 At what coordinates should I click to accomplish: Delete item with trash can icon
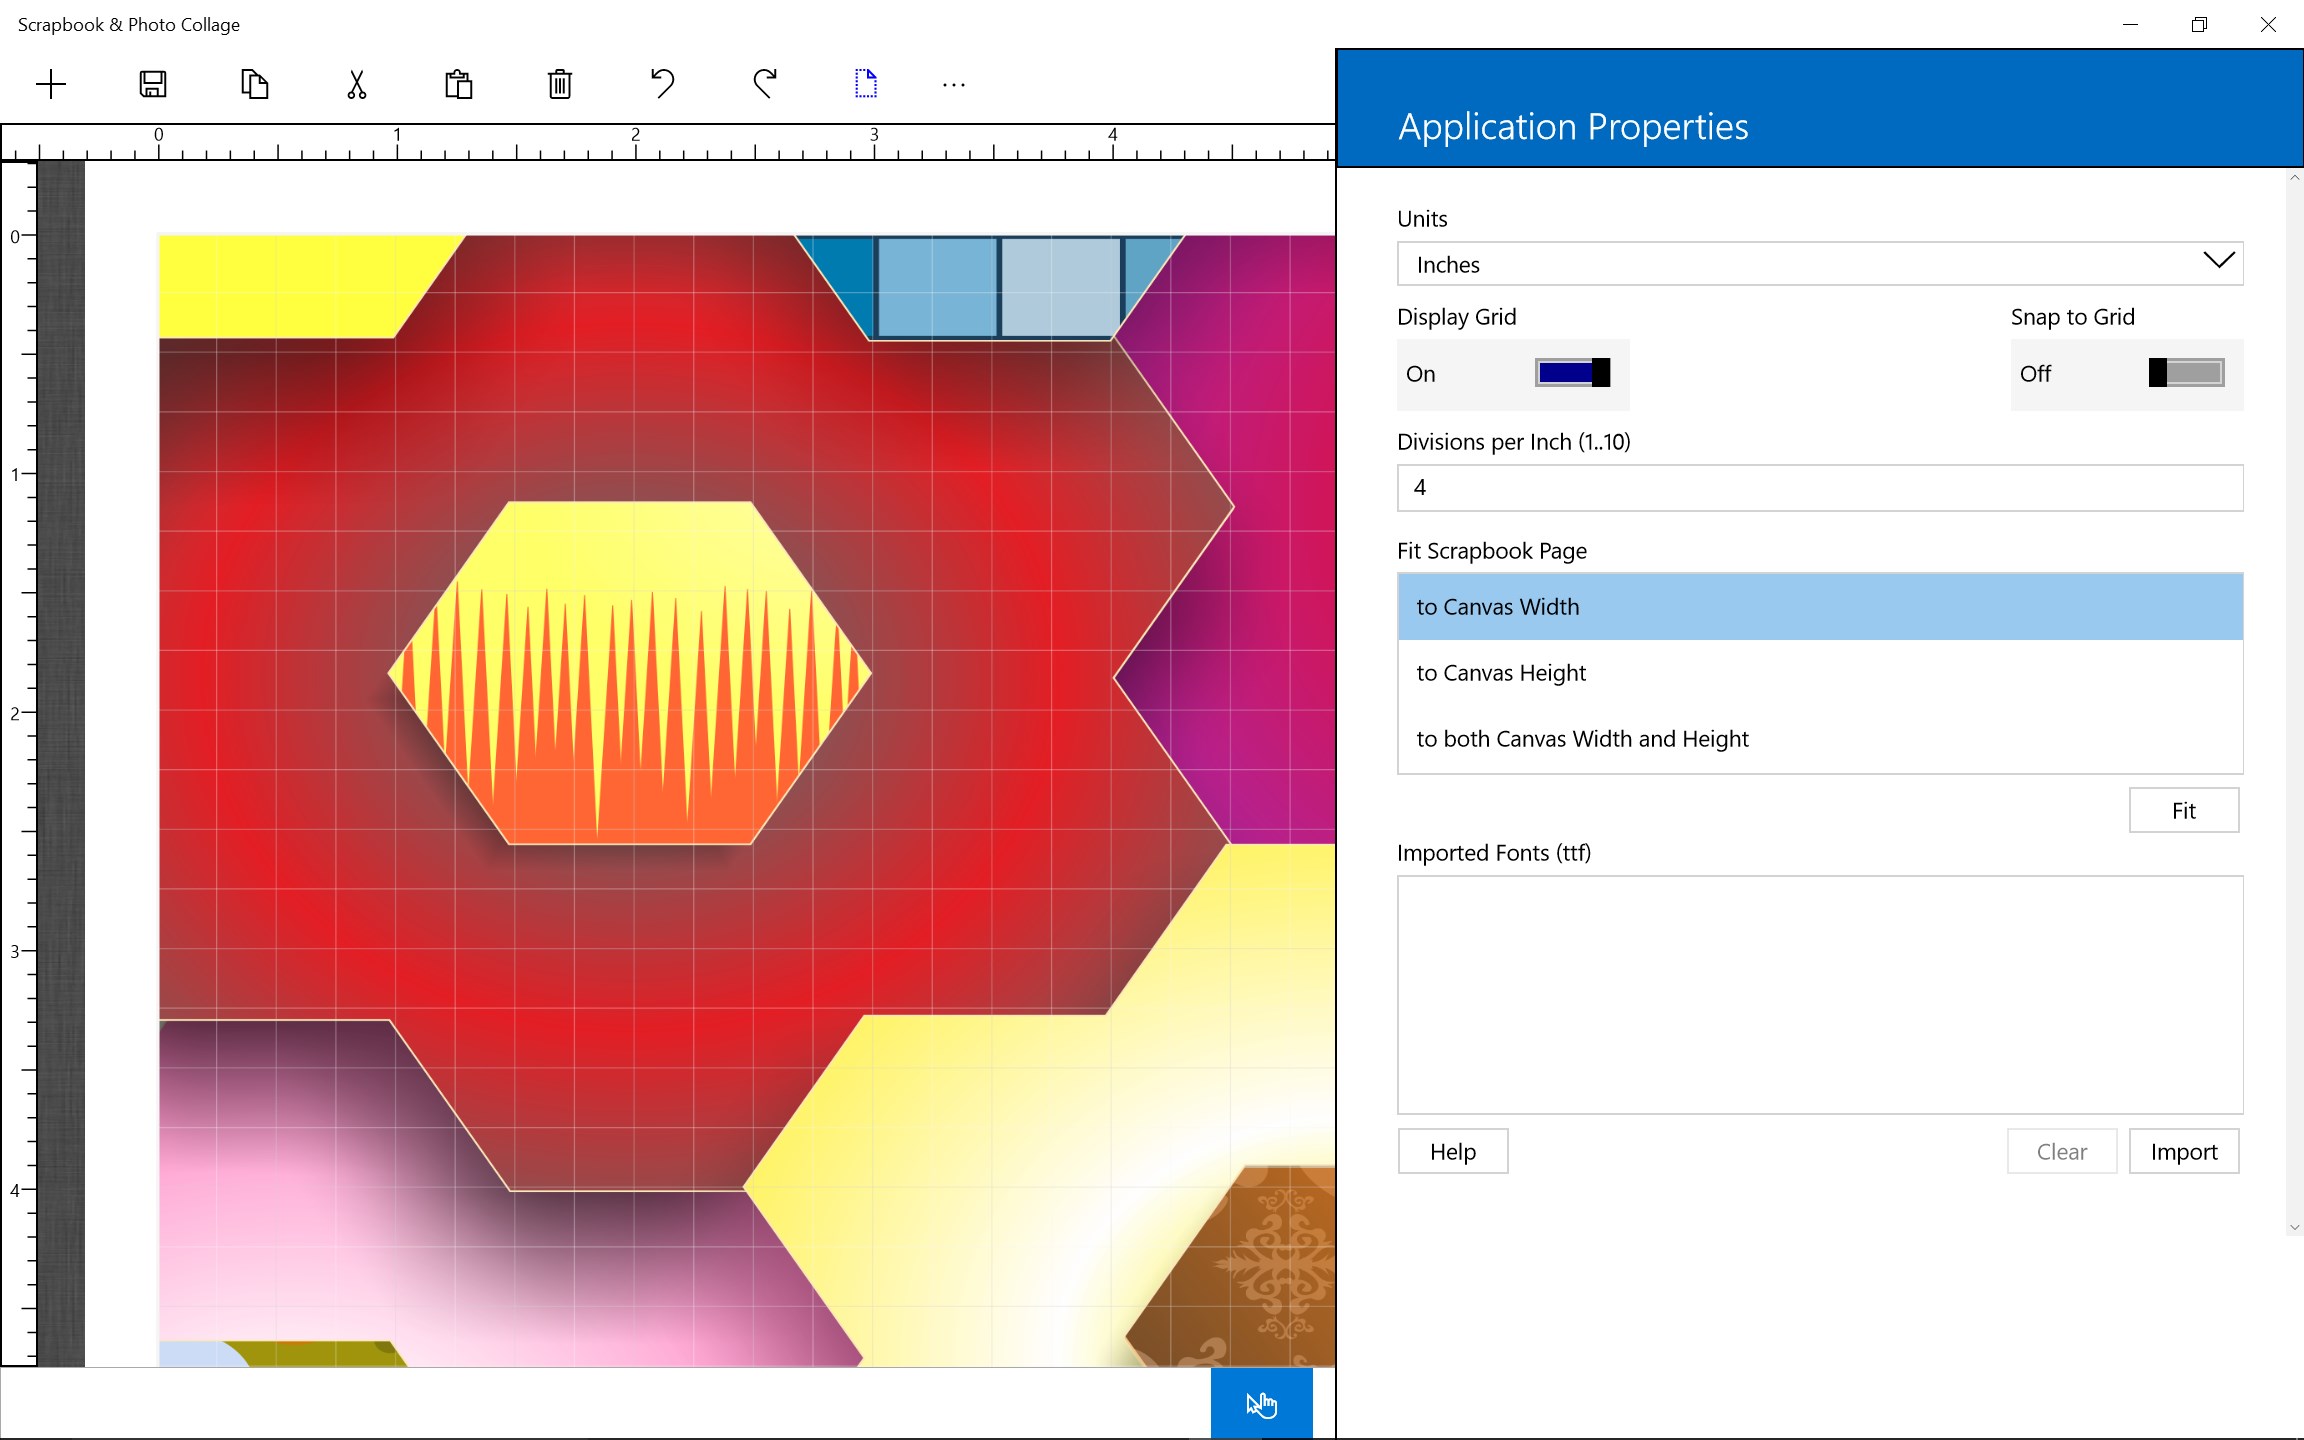560,84
